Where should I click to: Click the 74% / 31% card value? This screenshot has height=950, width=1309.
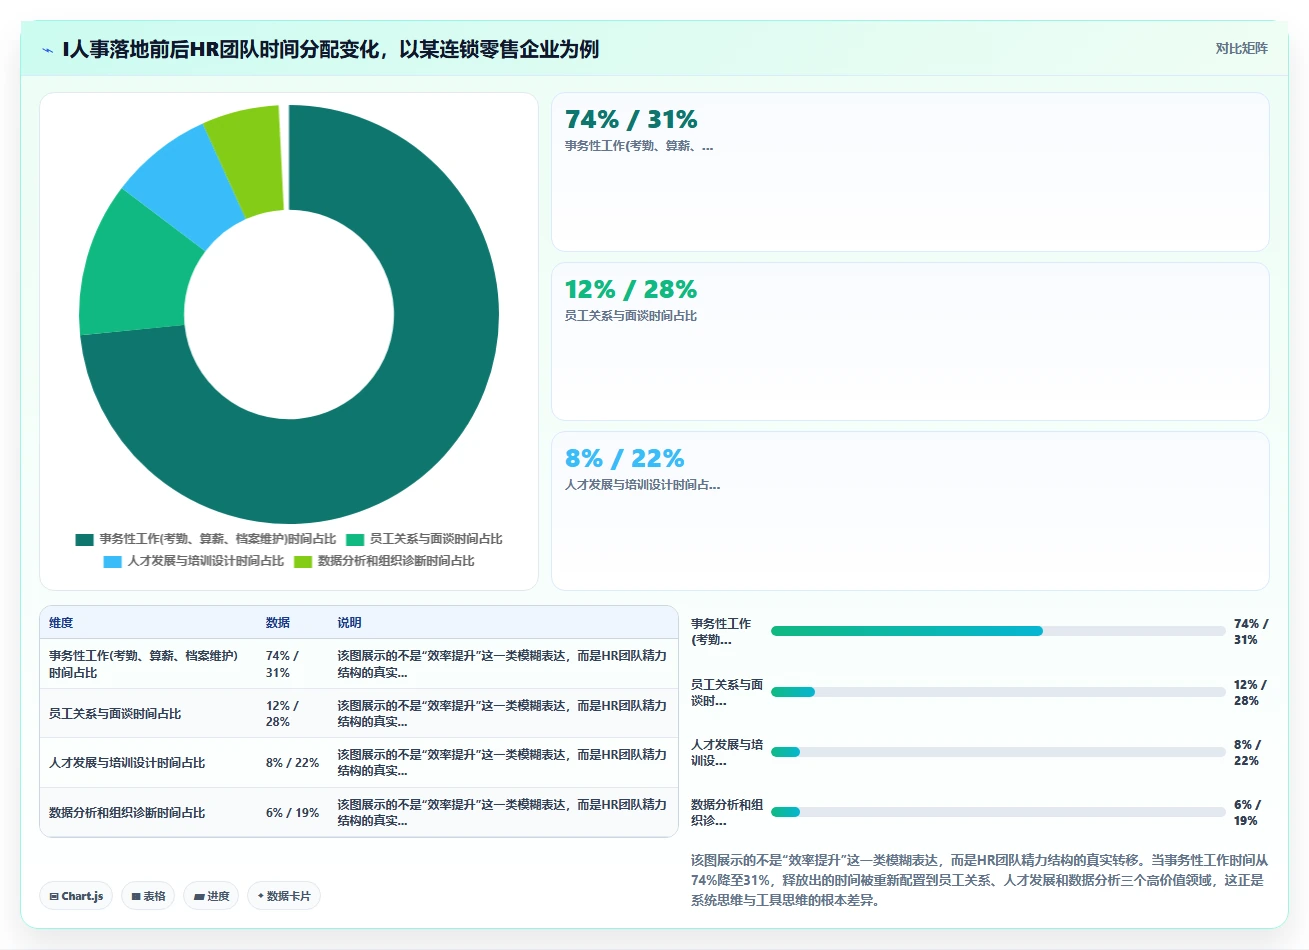[x=631, y=120]
